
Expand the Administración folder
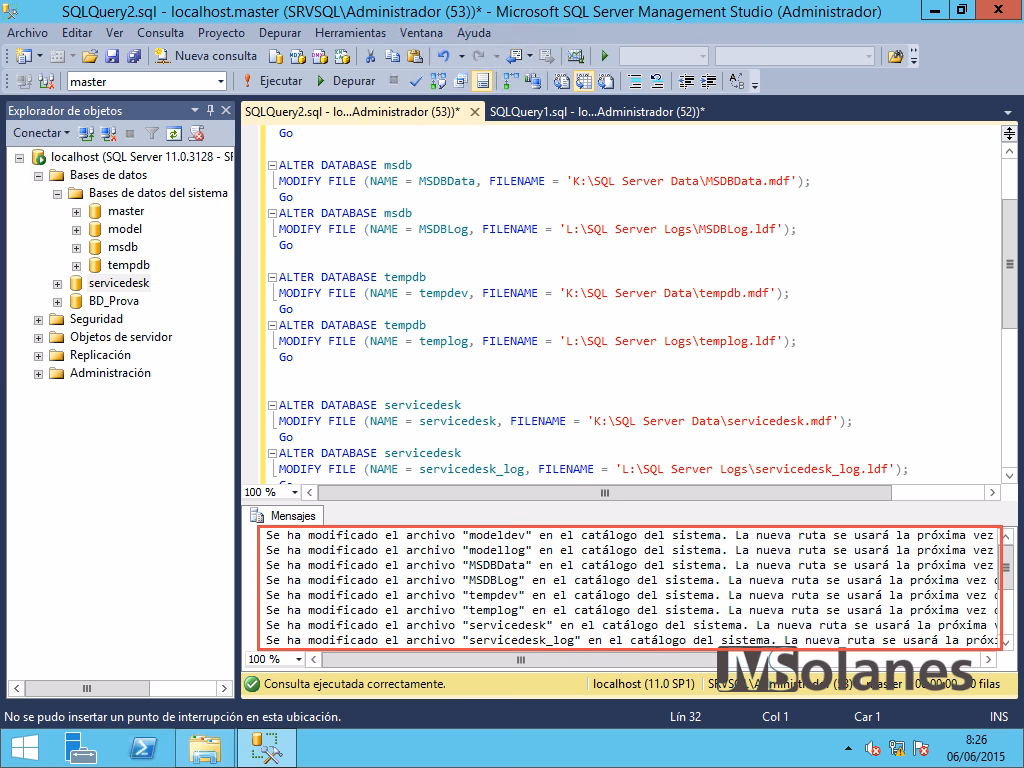tap(39, 374)
